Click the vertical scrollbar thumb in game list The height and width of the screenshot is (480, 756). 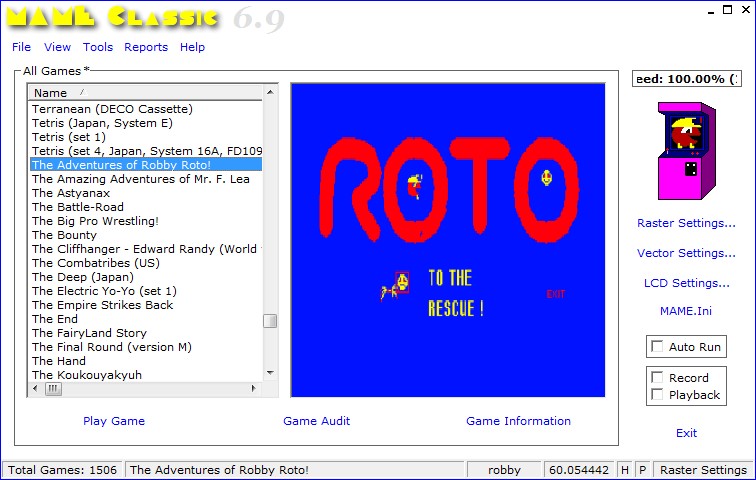click(x=270, y=321)
